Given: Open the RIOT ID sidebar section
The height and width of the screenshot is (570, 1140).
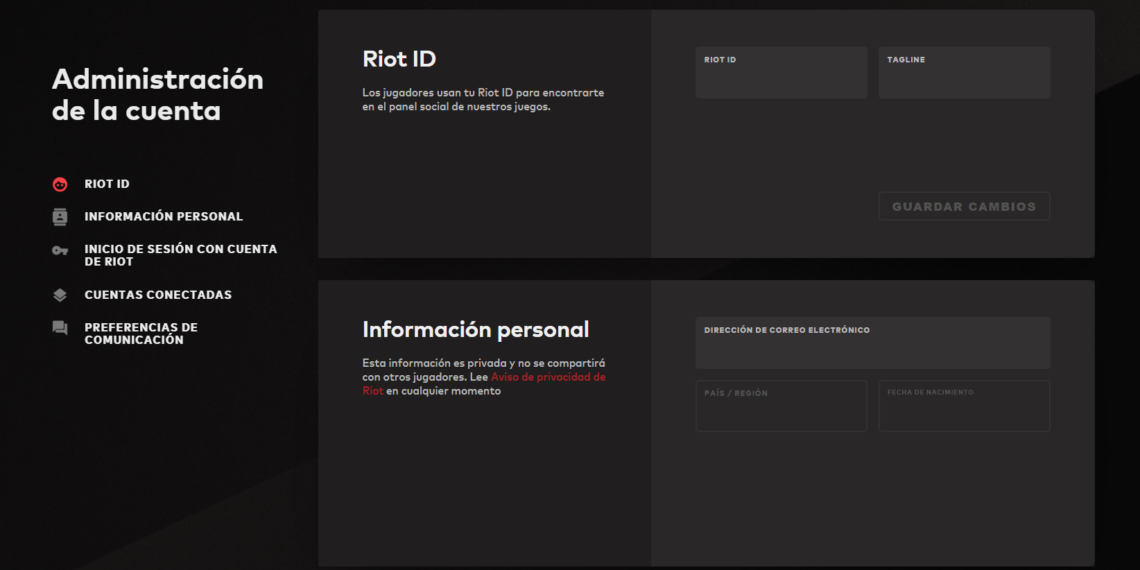Looking at the screenshot, I should 107,185.
